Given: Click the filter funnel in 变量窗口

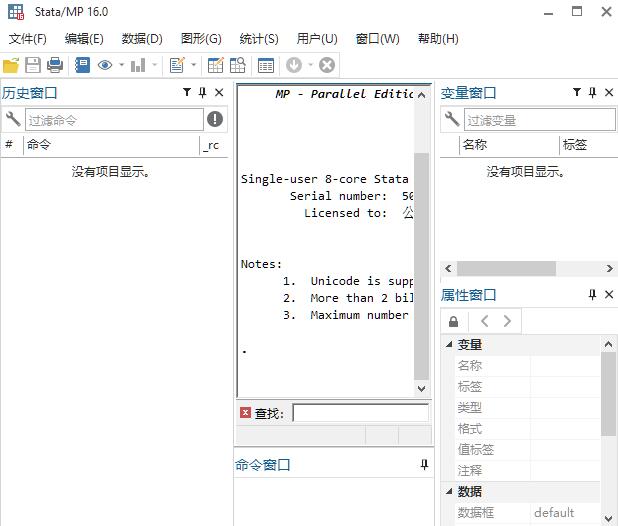Looking at the screenshot, I should pos(577,92).
